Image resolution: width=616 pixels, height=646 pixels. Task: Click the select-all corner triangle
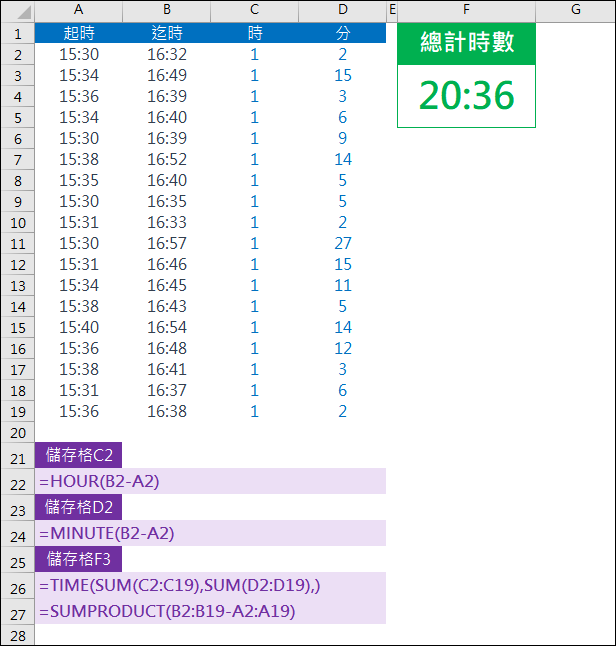[x=24, y=12]
